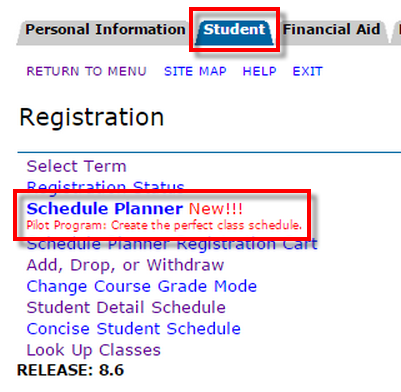
Task: Open the Select Term link
Action: point(77,166)
